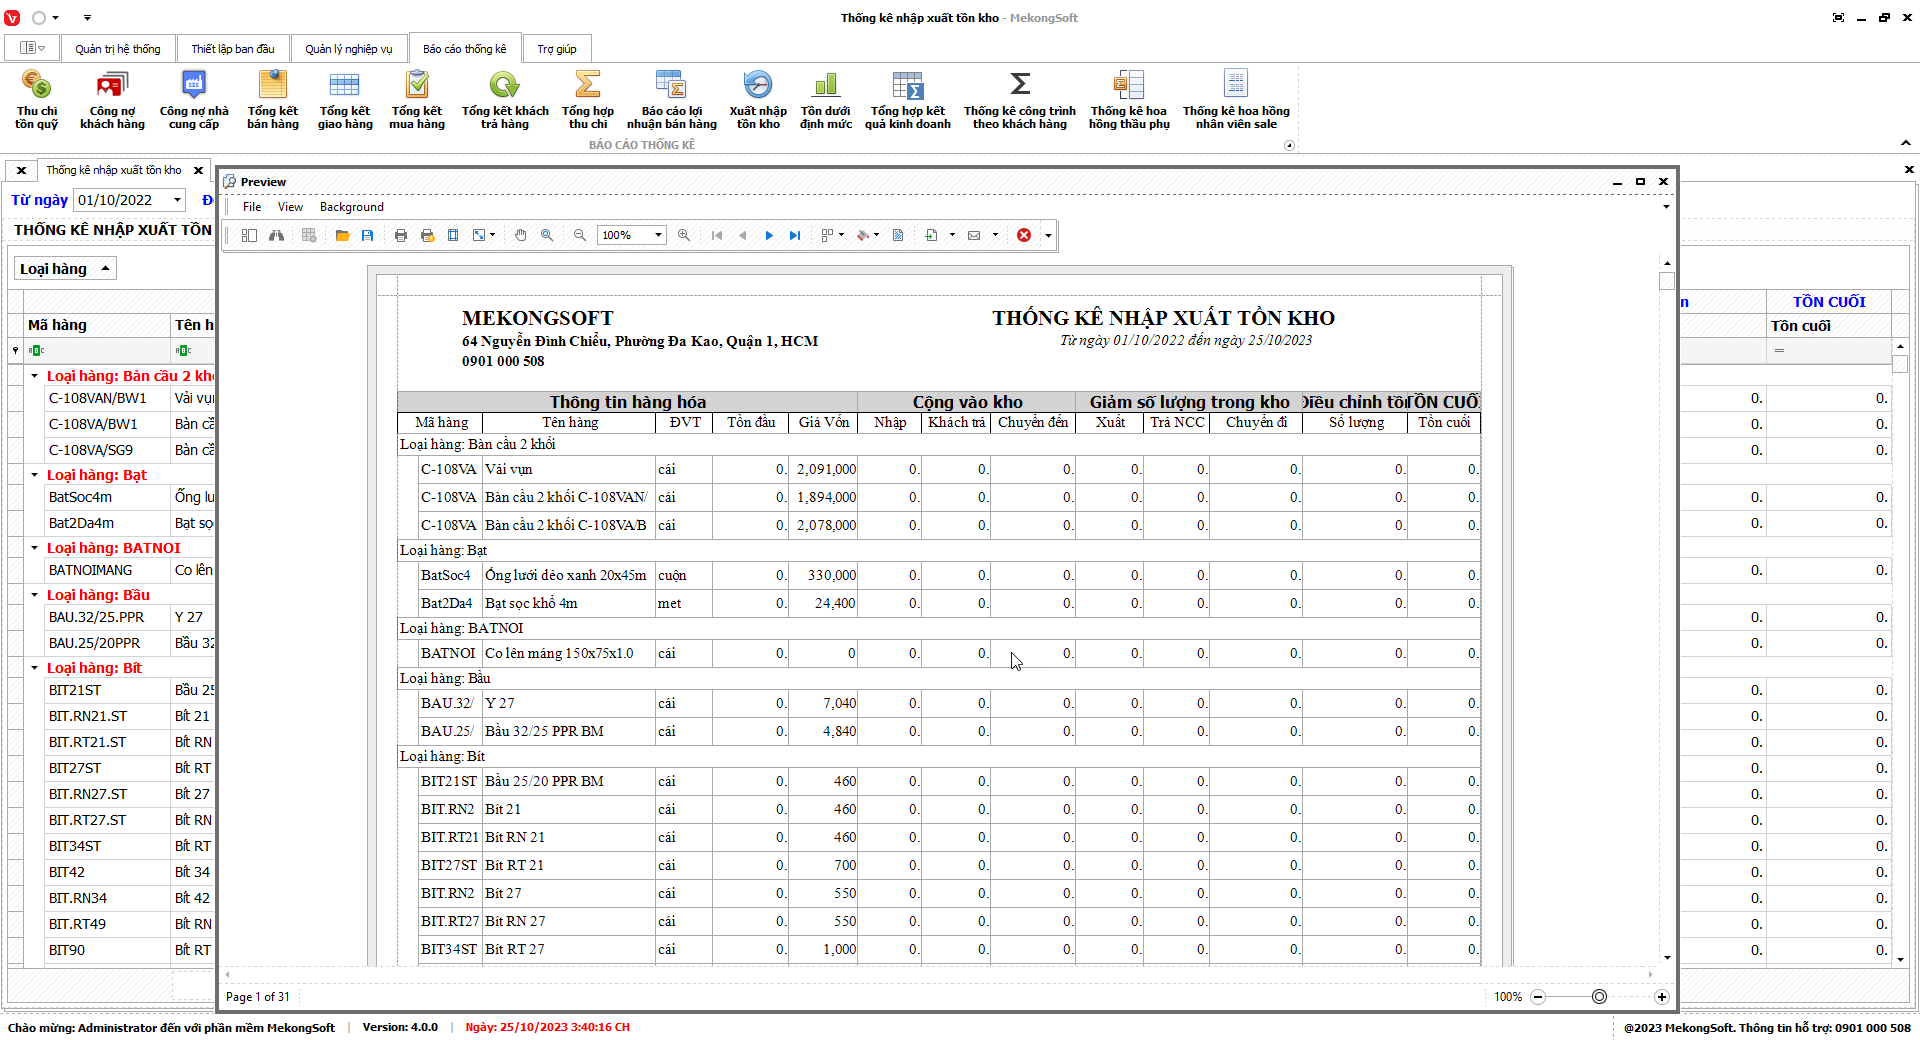Open the File menu in Preview
1920x1040 pixels.
tap(252, 207)
